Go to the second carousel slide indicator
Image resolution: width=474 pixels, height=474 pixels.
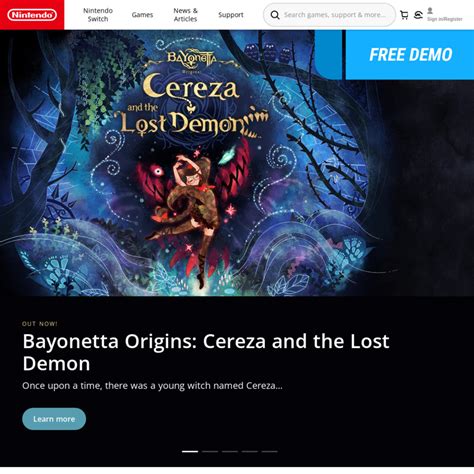[210, 451]
